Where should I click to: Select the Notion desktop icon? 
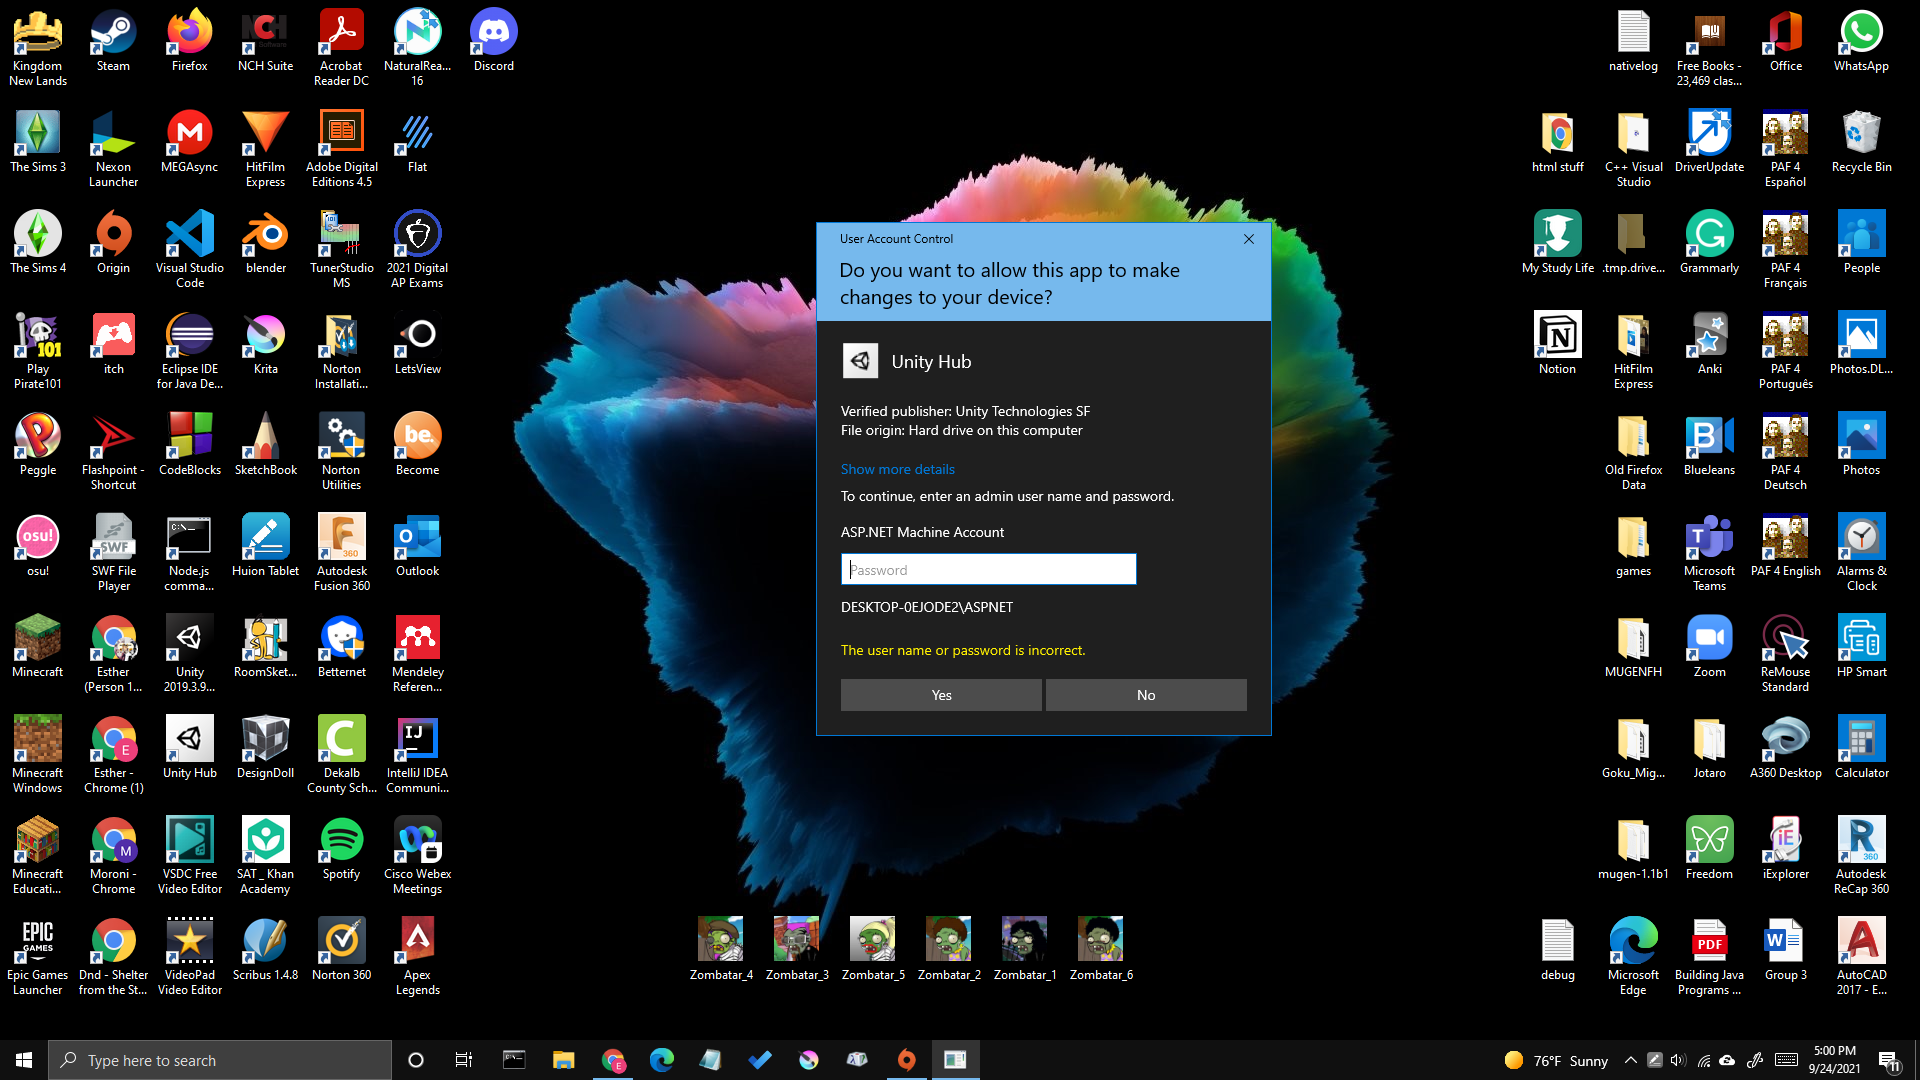click(1557, 344)
